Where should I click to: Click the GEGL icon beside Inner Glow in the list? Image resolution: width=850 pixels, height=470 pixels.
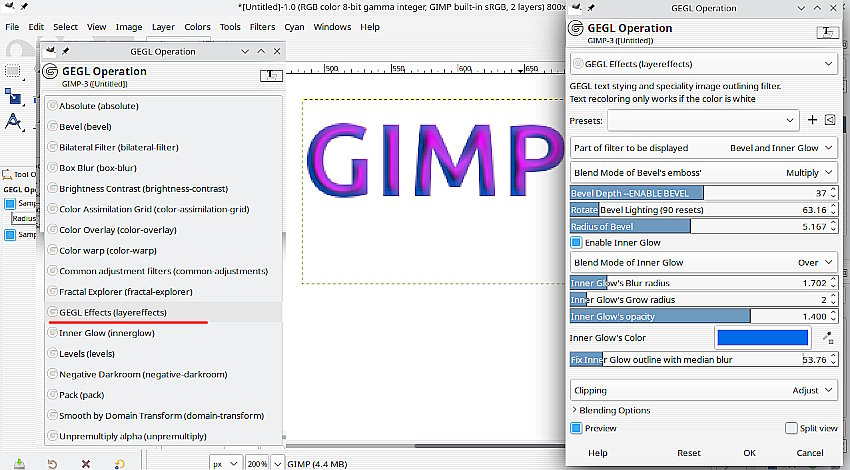pos(53,333)
